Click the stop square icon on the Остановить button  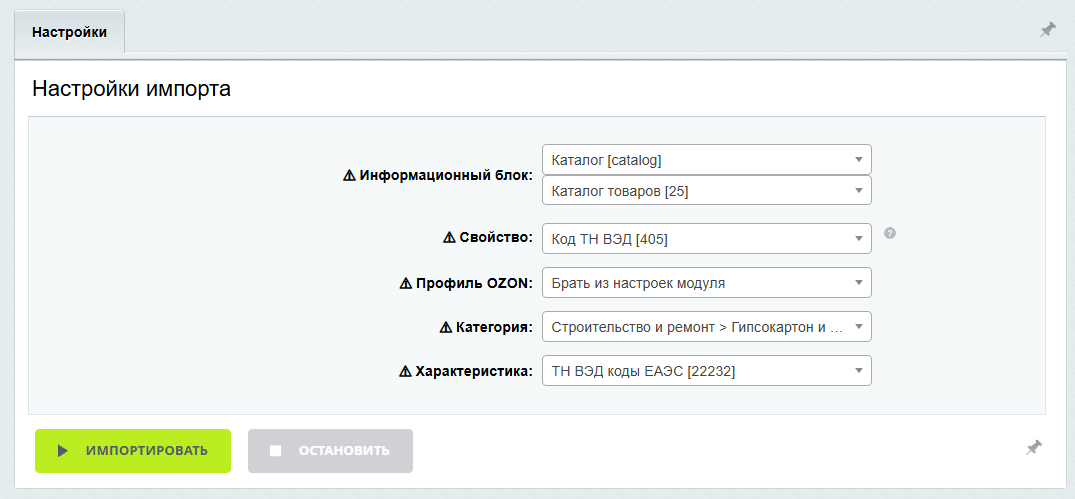[x=276, y=451]
